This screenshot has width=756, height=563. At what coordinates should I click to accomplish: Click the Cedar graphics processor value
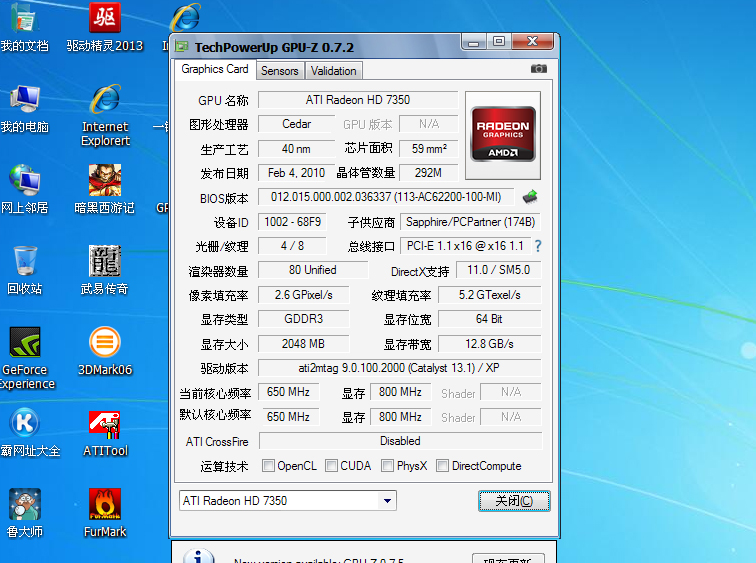coord(297,124)
